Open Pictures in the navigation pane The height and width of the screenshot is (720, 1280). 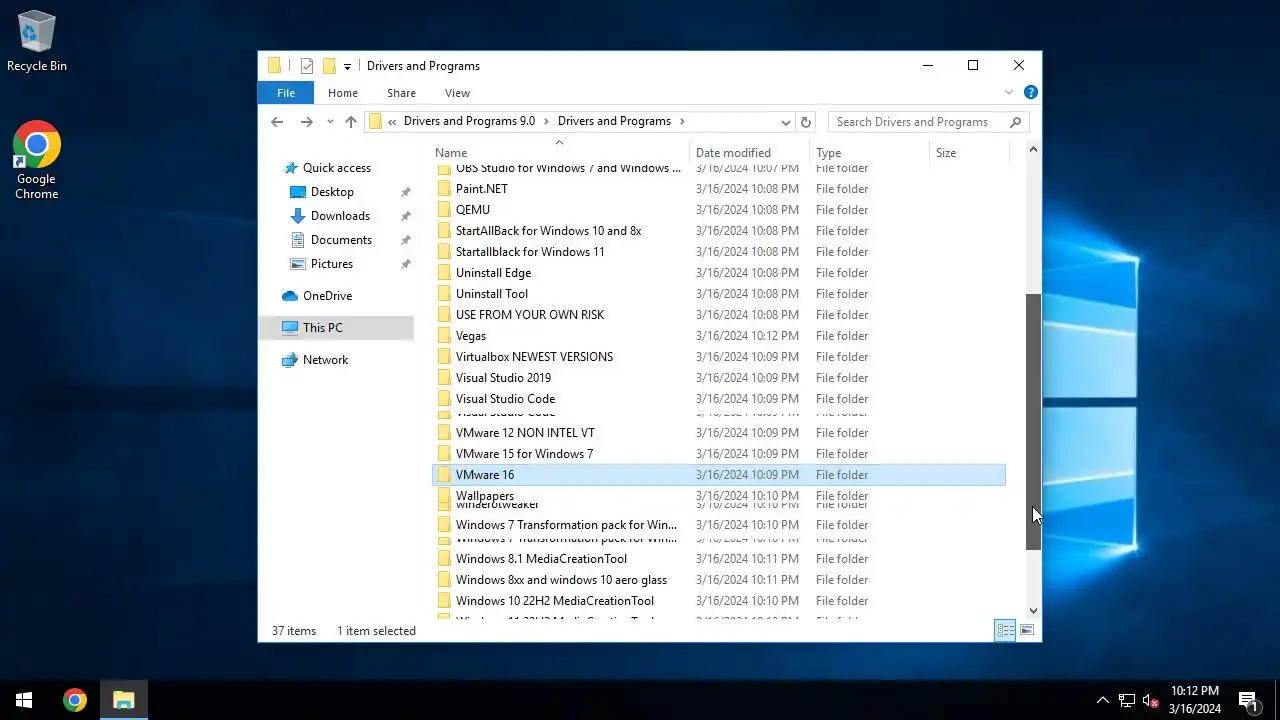332,264
